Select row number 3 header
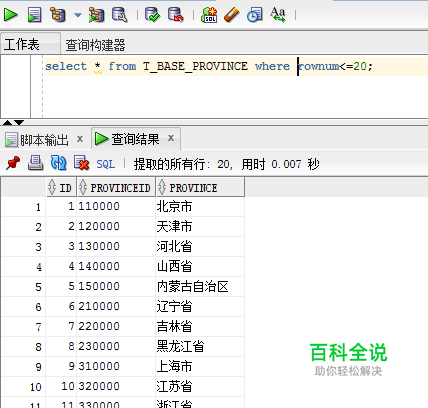The width and height of the screenshot is (428, 408). tap(23, 247)
